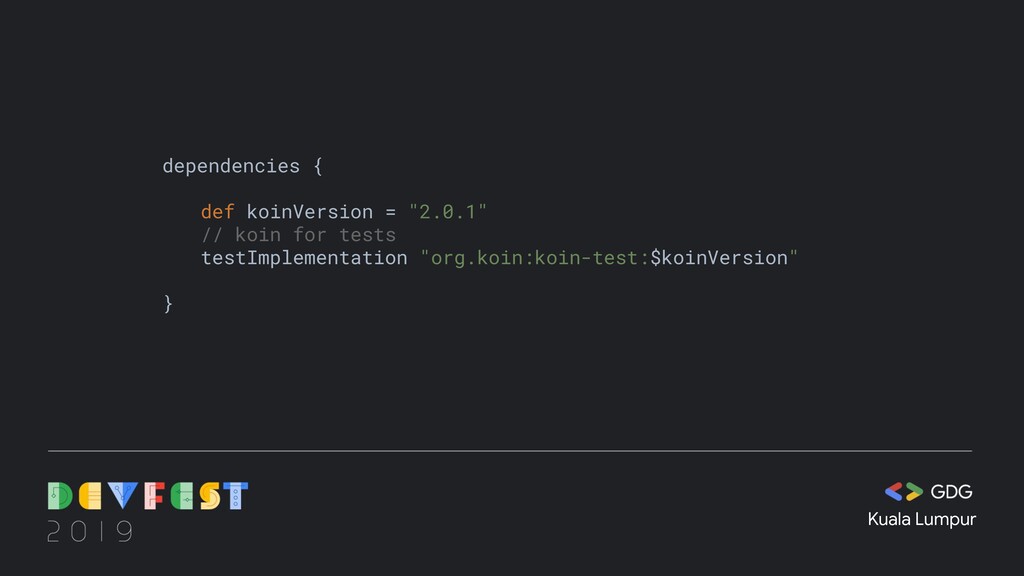Click the dependencies keyword in code
This screenshot has width=1024, height=576.
pos(231,166)
